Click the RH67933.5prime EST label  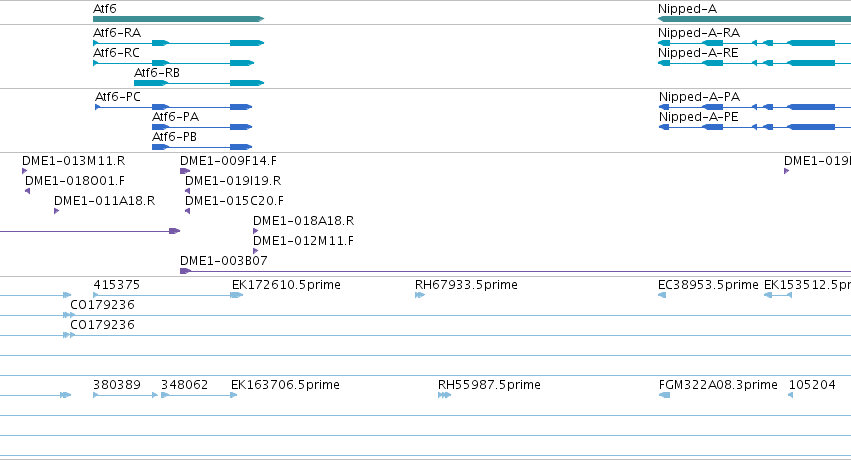pyautogui.click(x=466, y=285)
